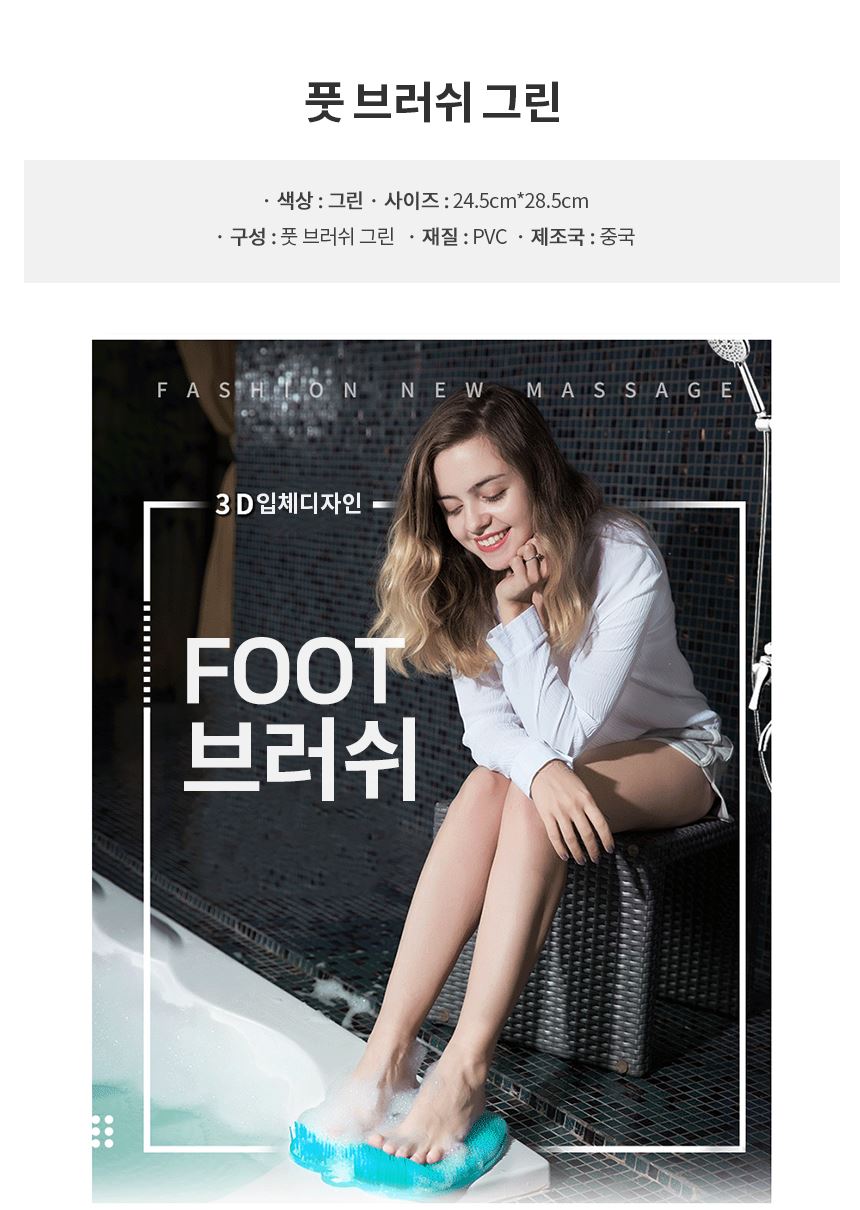Click the 재질 : PVC specification
Viewport: 860px width, 1210px height.
463,237
